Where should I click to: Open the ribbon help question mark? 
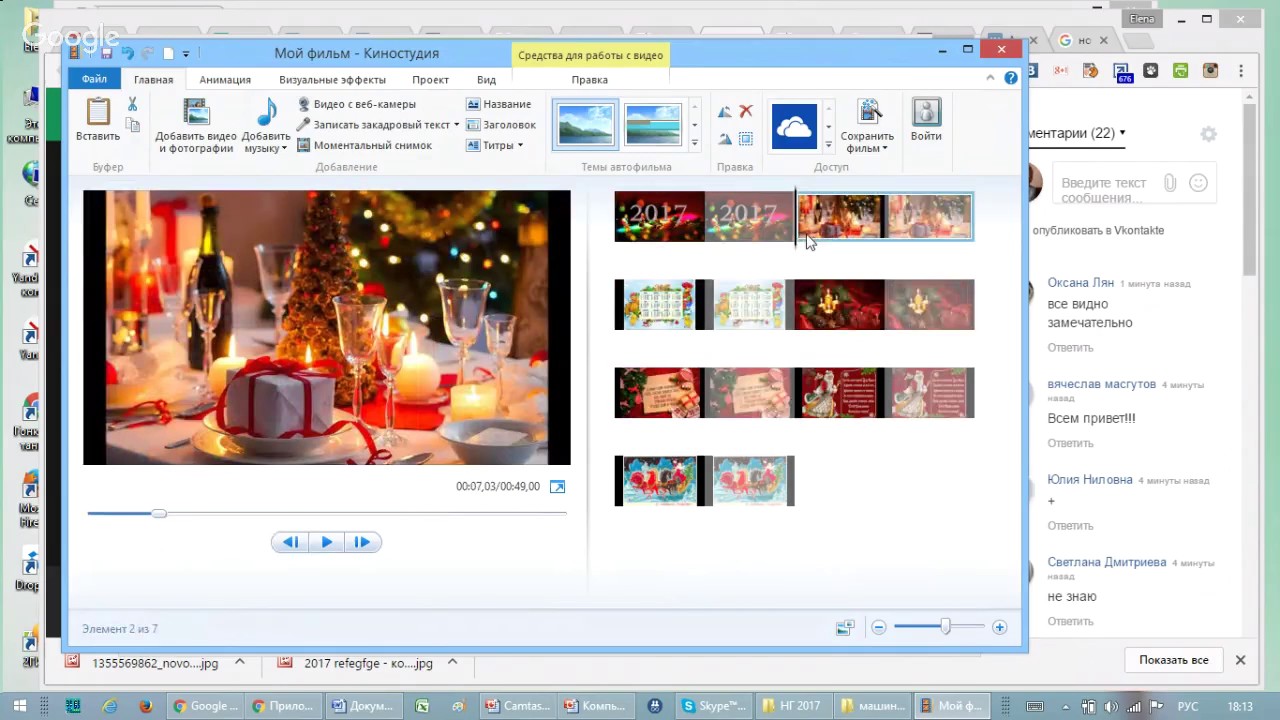1011,78
